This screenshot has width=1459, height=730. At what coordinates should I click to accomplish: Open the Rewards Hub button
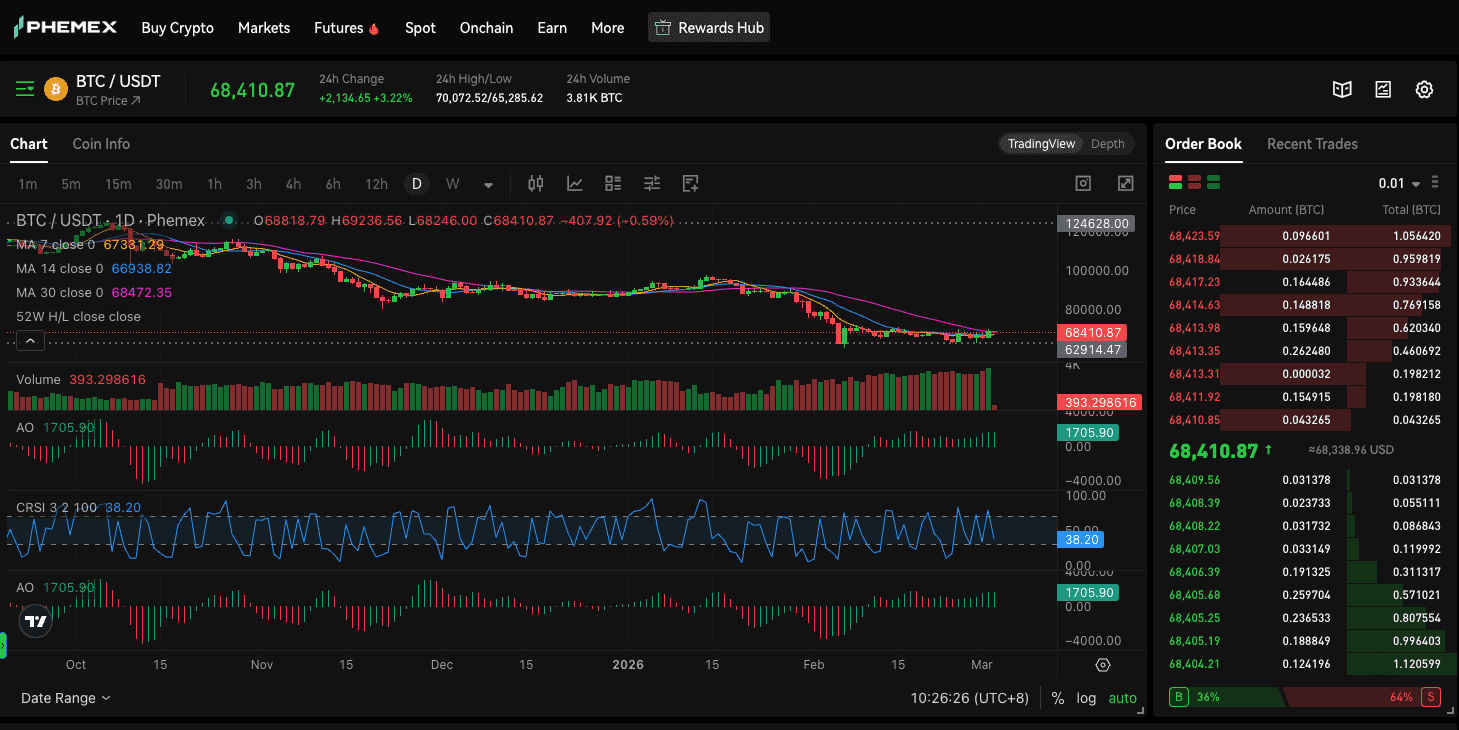tap(709, 28)
